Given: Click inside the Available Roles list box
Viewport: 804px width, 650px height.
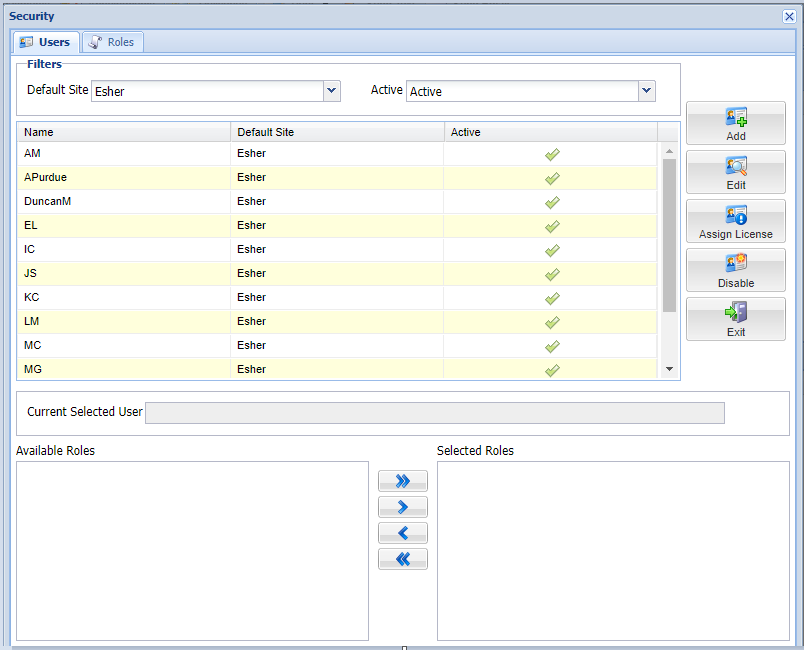Looking at the screenshot, I should pyautogui.click(x=192, y=551).
